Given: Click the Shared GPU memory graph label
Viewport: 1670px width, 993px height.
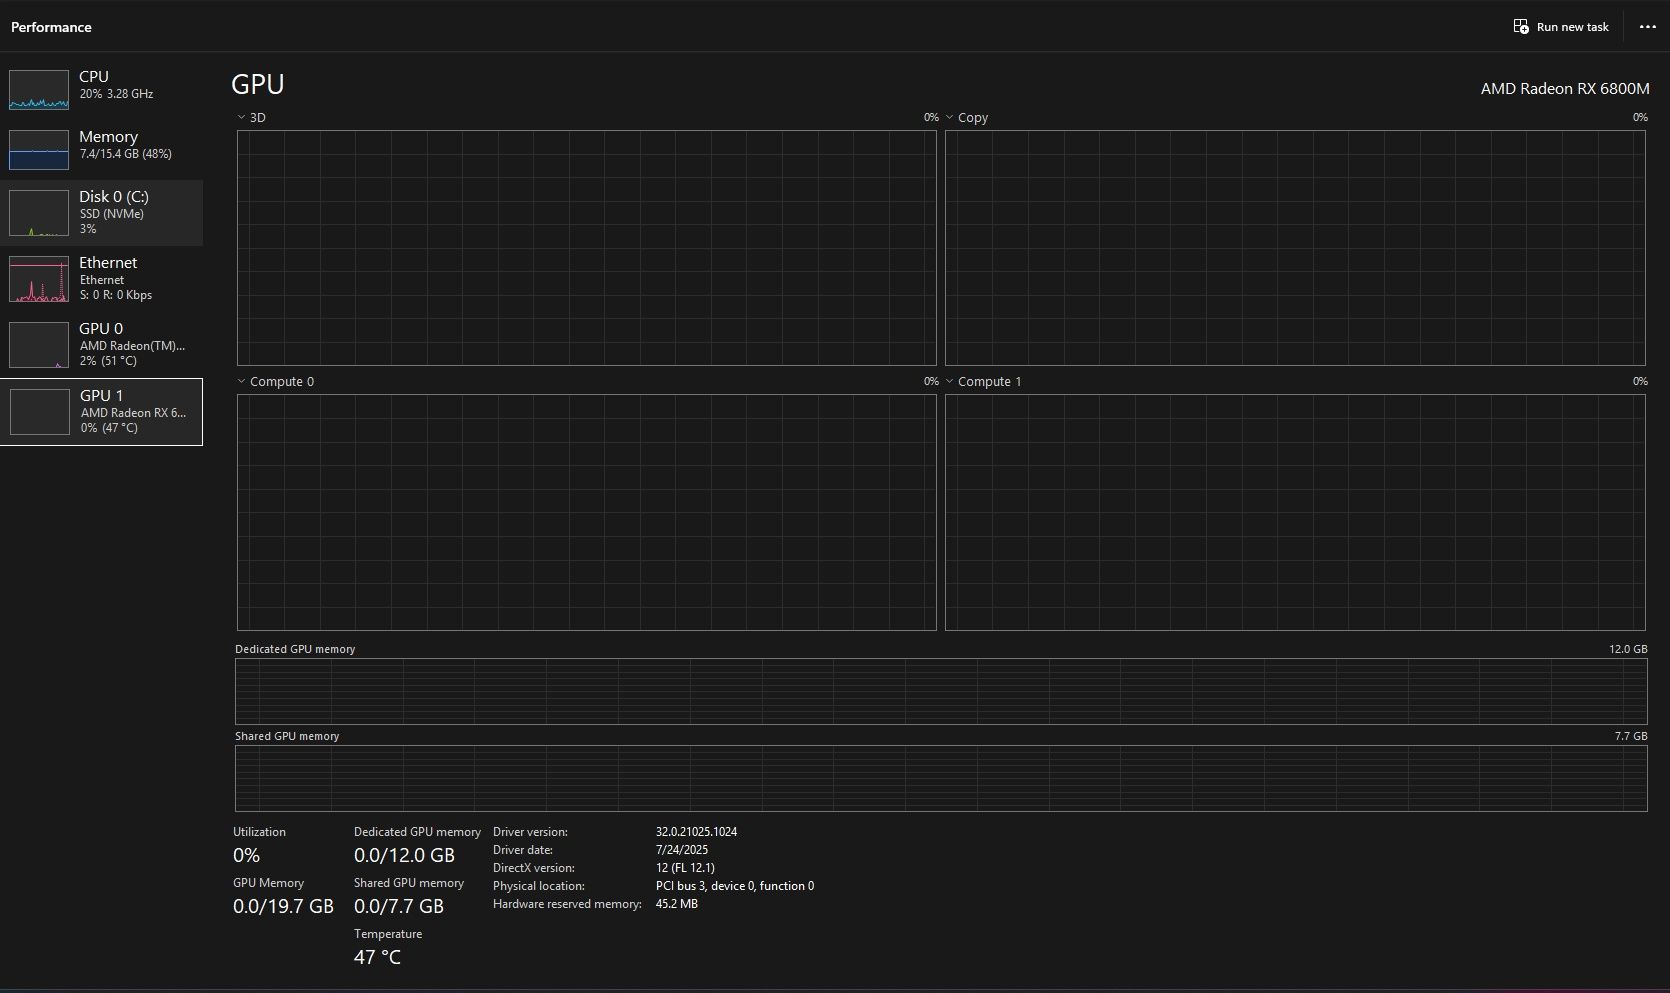Looking at the screenshot, I should 287,736.
